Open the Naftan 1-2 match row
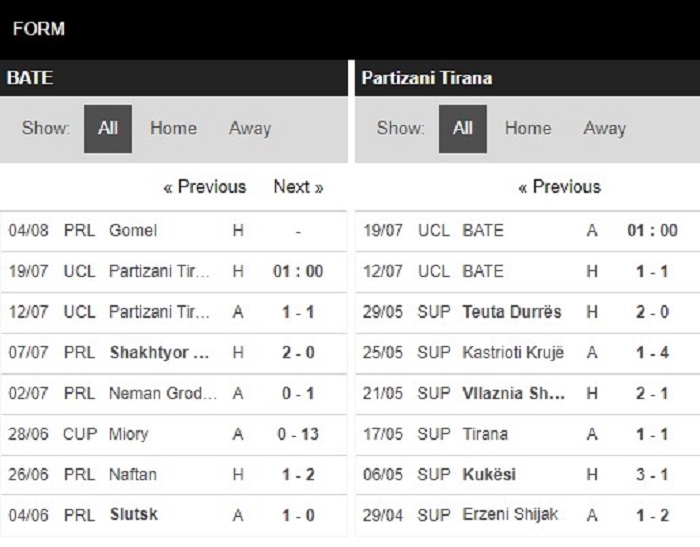Screen dimensions: 700x547 [x=173, y=474]
